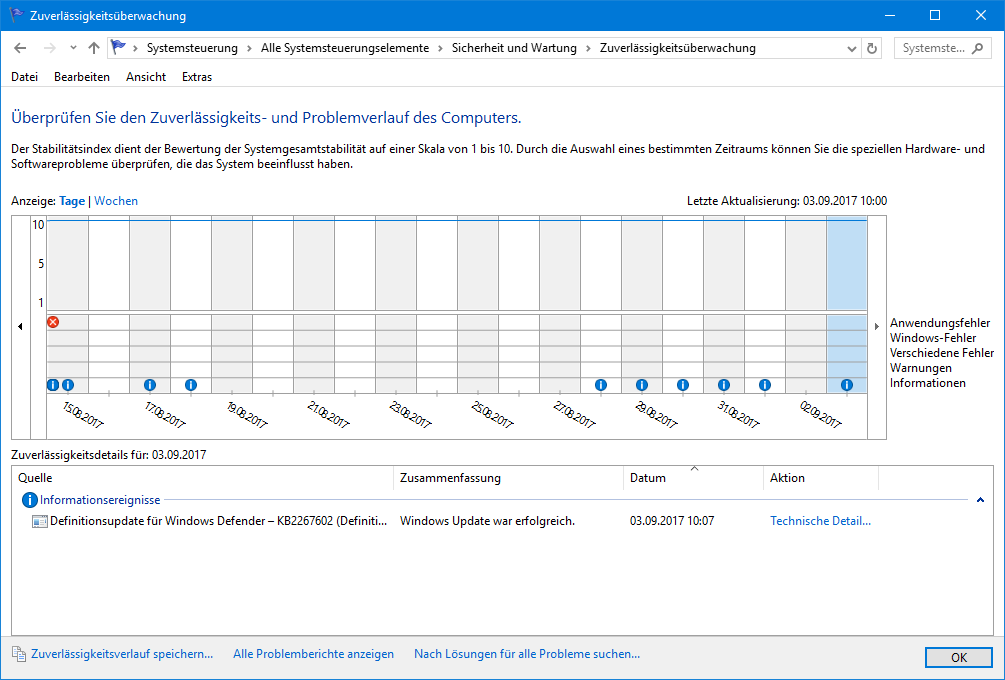Open the recent locations dropdown arrow
This screenshot has width=1005, height=680.
73,48
